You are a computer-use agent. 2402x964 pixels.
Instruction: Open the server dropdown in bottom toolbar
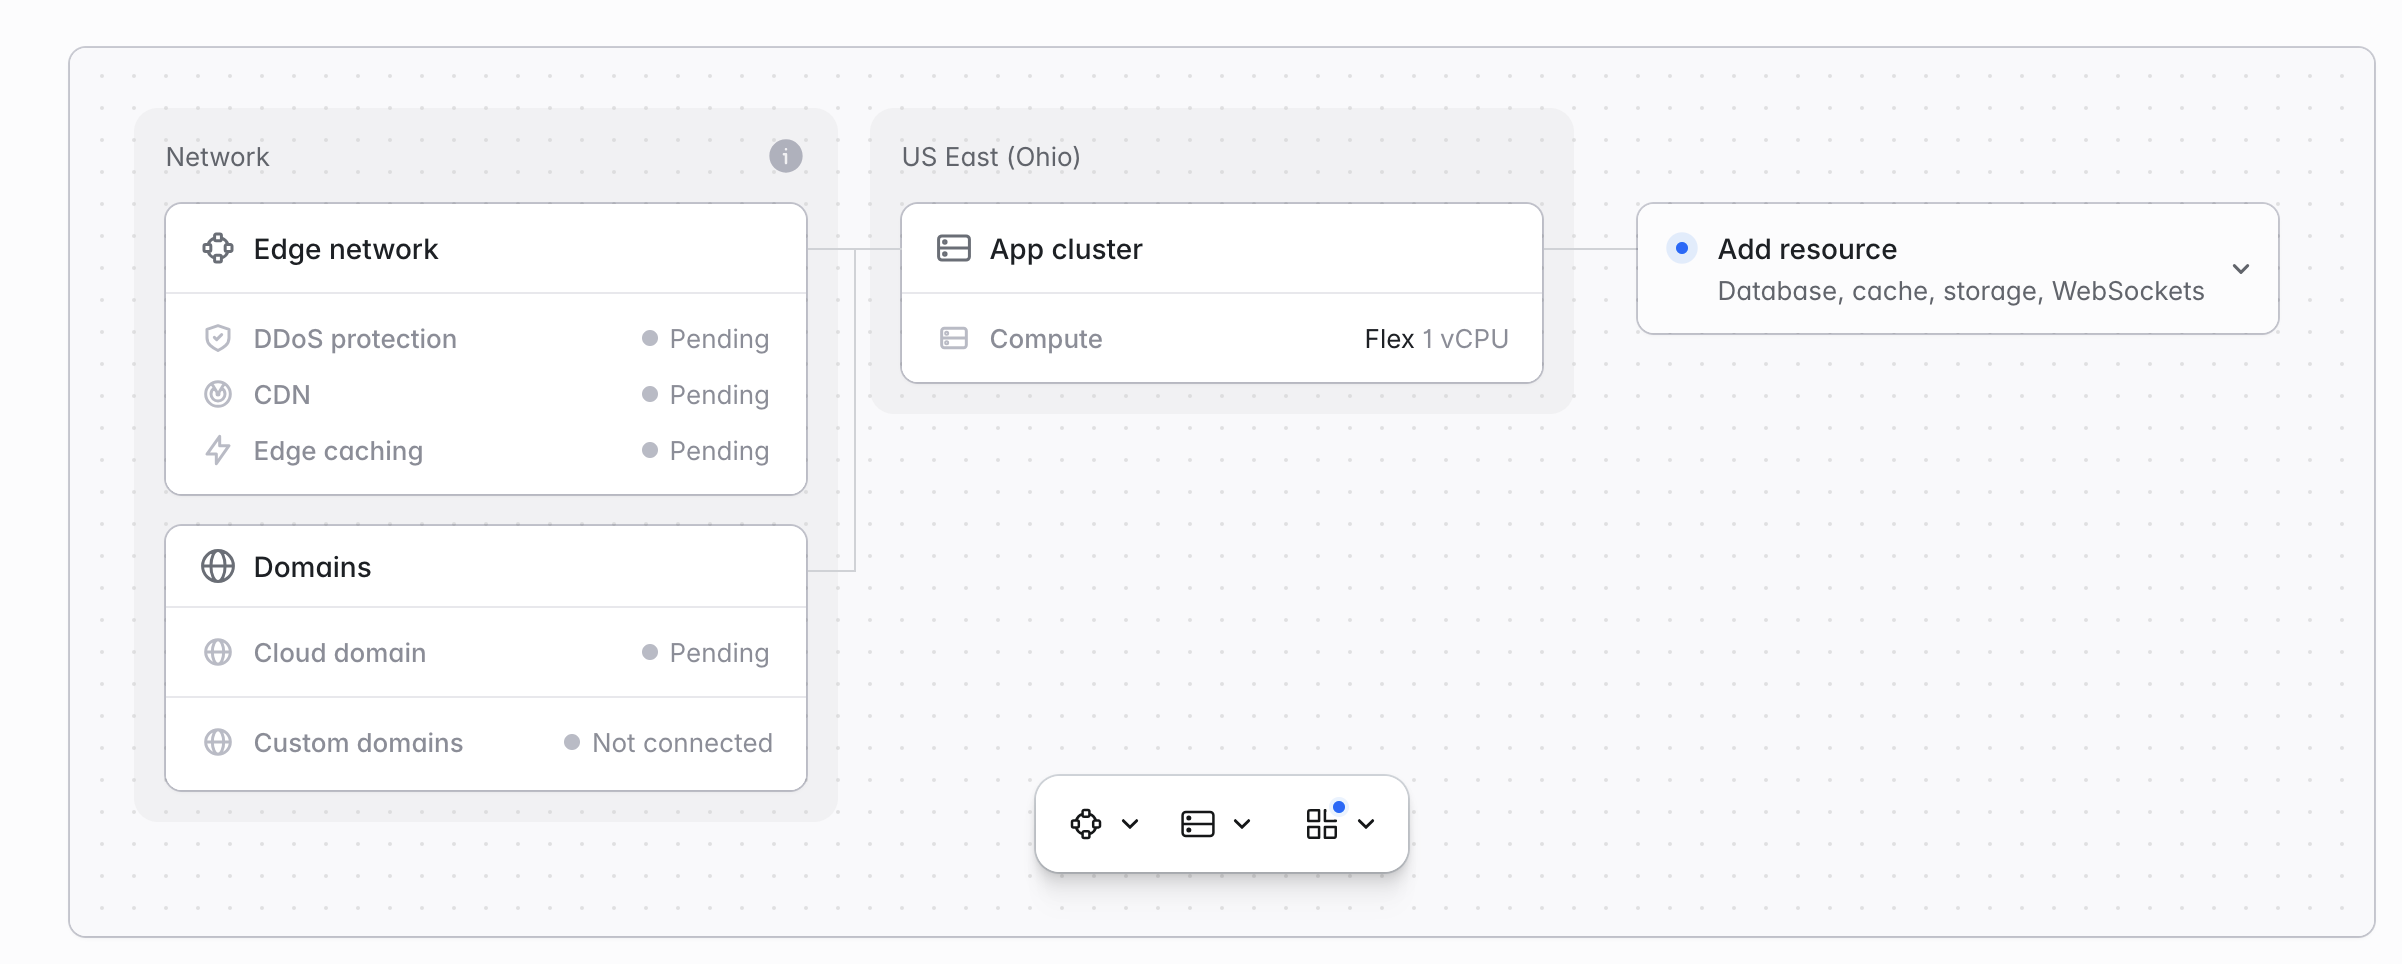click(x=1215, y=824)
